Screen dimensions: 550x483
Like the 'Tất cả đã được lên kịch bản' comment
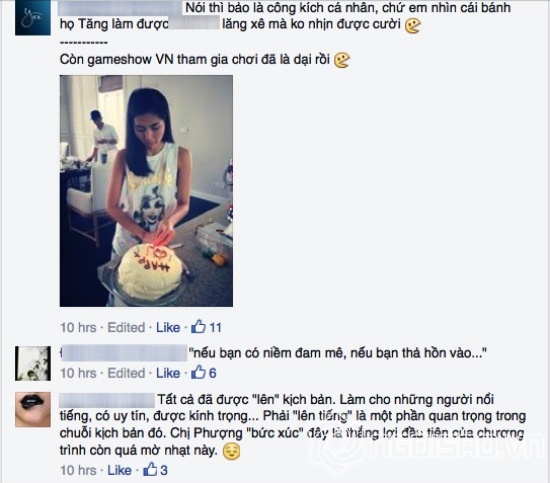pyautogui.click(x=120, y=470)
